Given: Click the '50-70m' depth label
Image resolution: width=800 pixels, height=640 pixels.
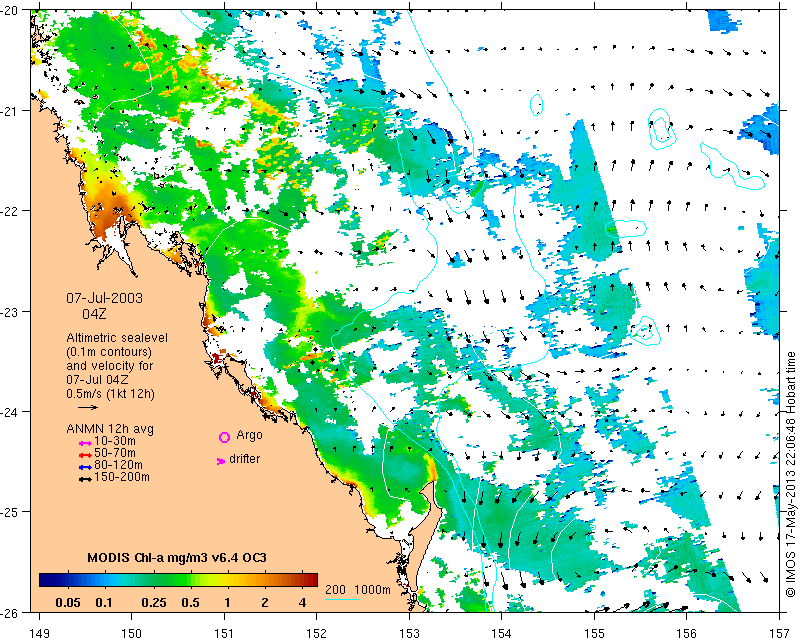Looking at the screenshot, I should tap(115, 453).
